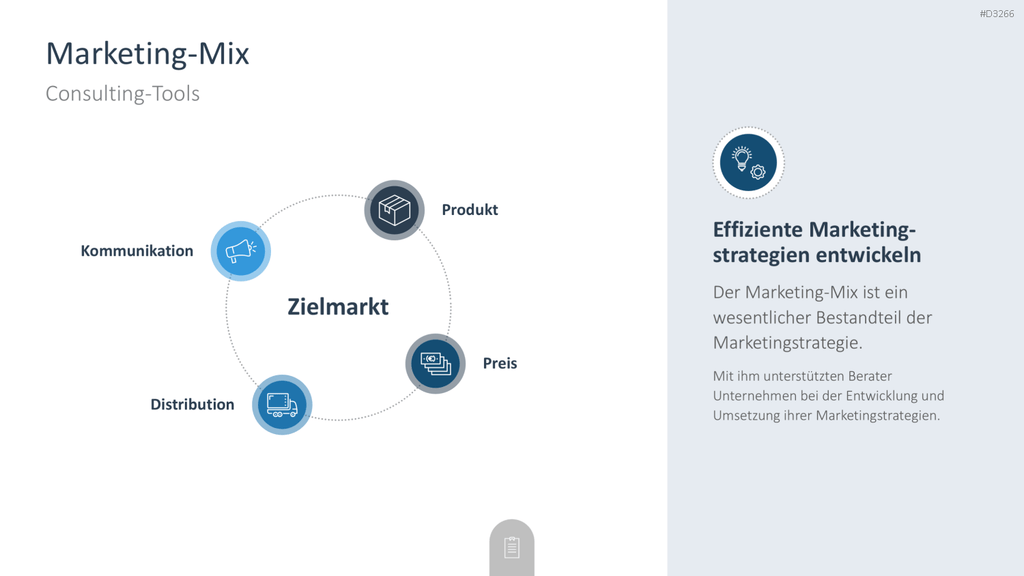This screenshot has height=576, width=1024.
Task: Click the Preis money icon
Action: click(435, 363)
